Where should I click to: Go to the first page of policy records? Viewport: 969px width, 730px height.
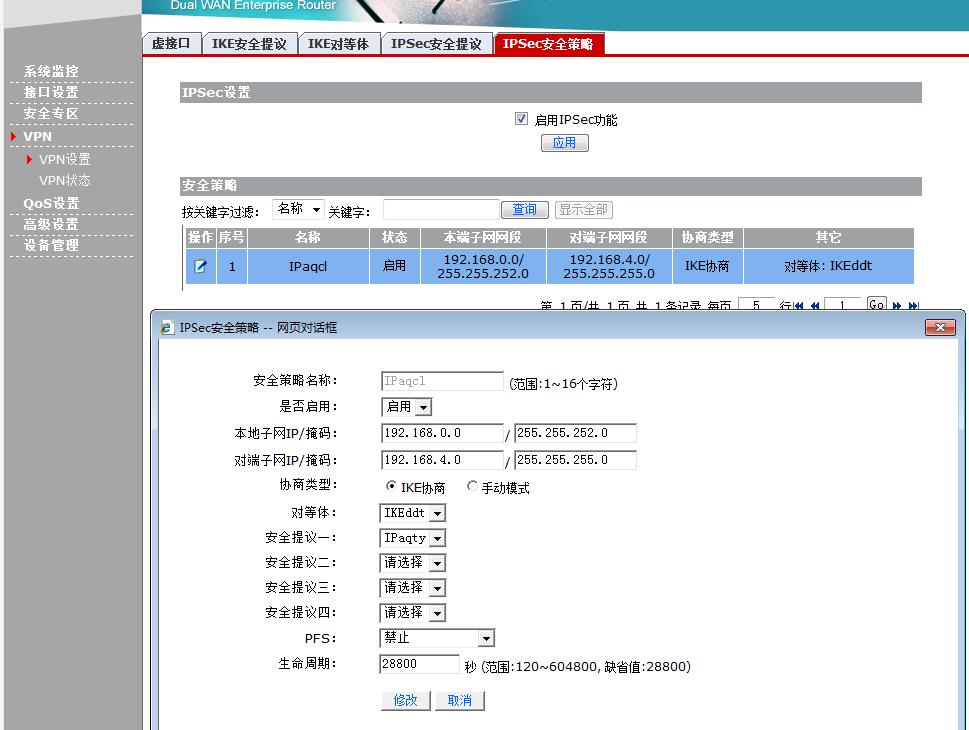pyautogui.click(x=799, y=305)
